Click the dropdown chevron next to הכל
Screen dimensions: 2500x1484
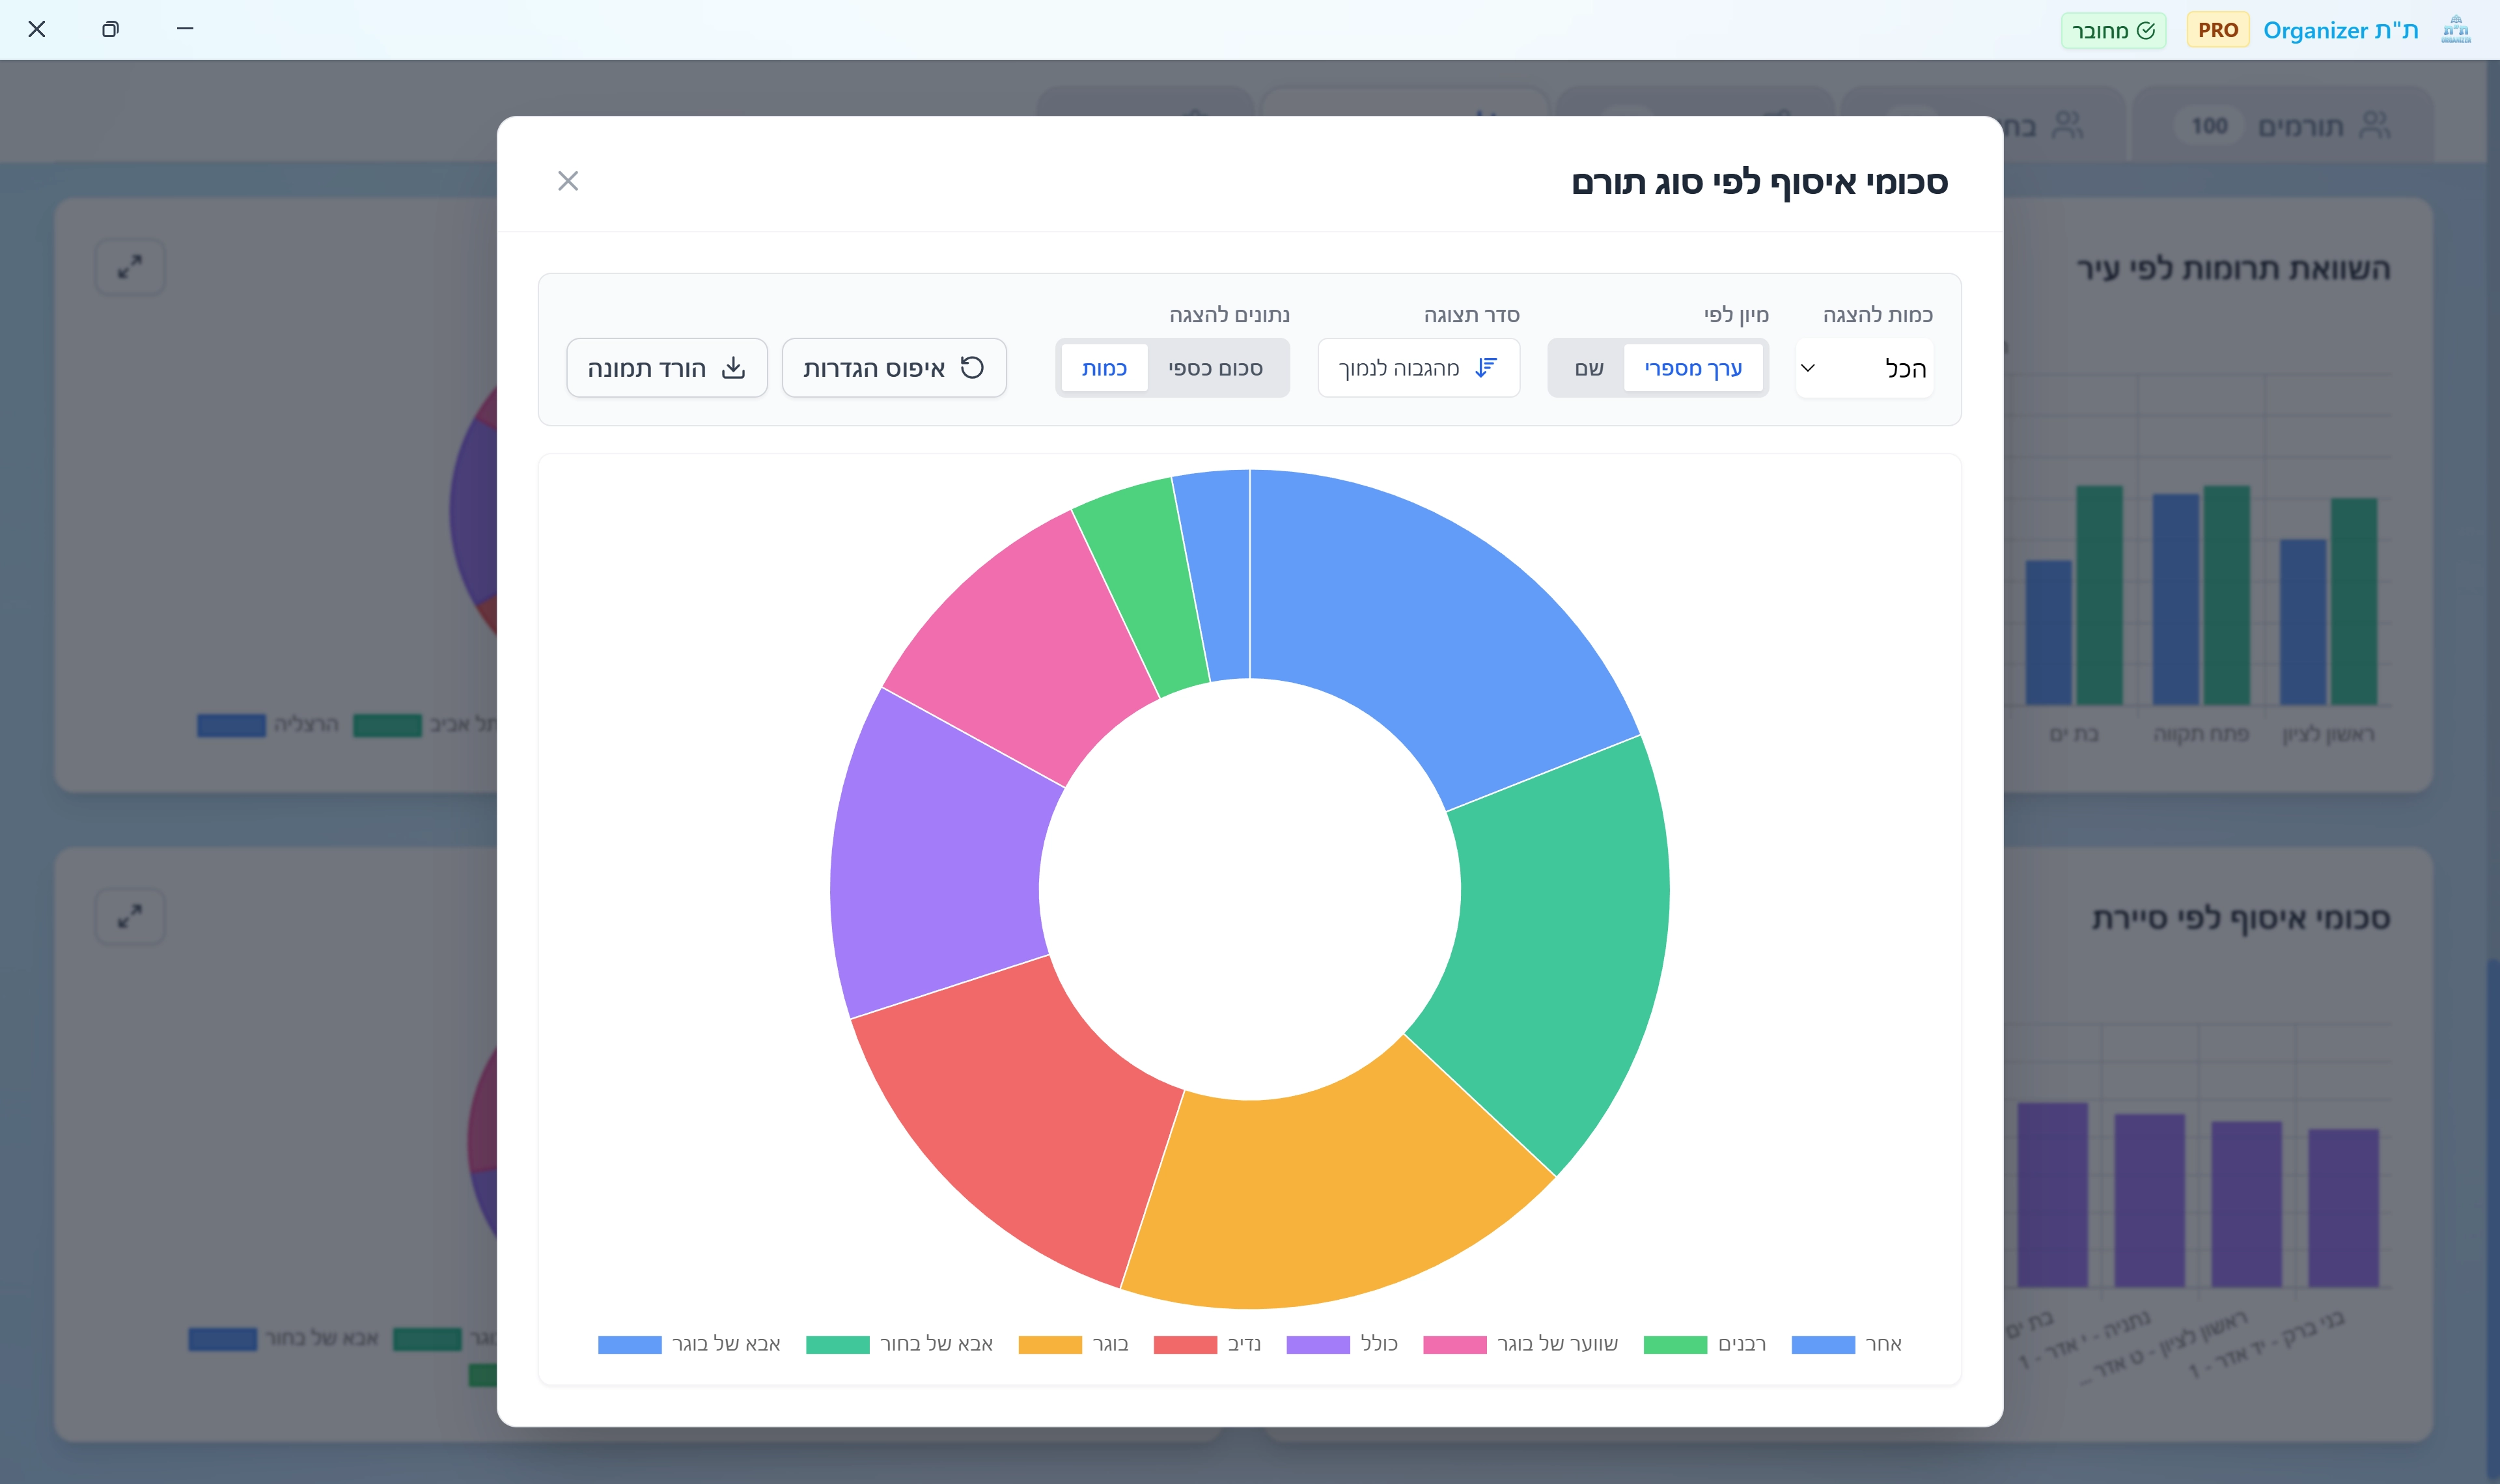pyautogui.click(x=1808, y=368)
